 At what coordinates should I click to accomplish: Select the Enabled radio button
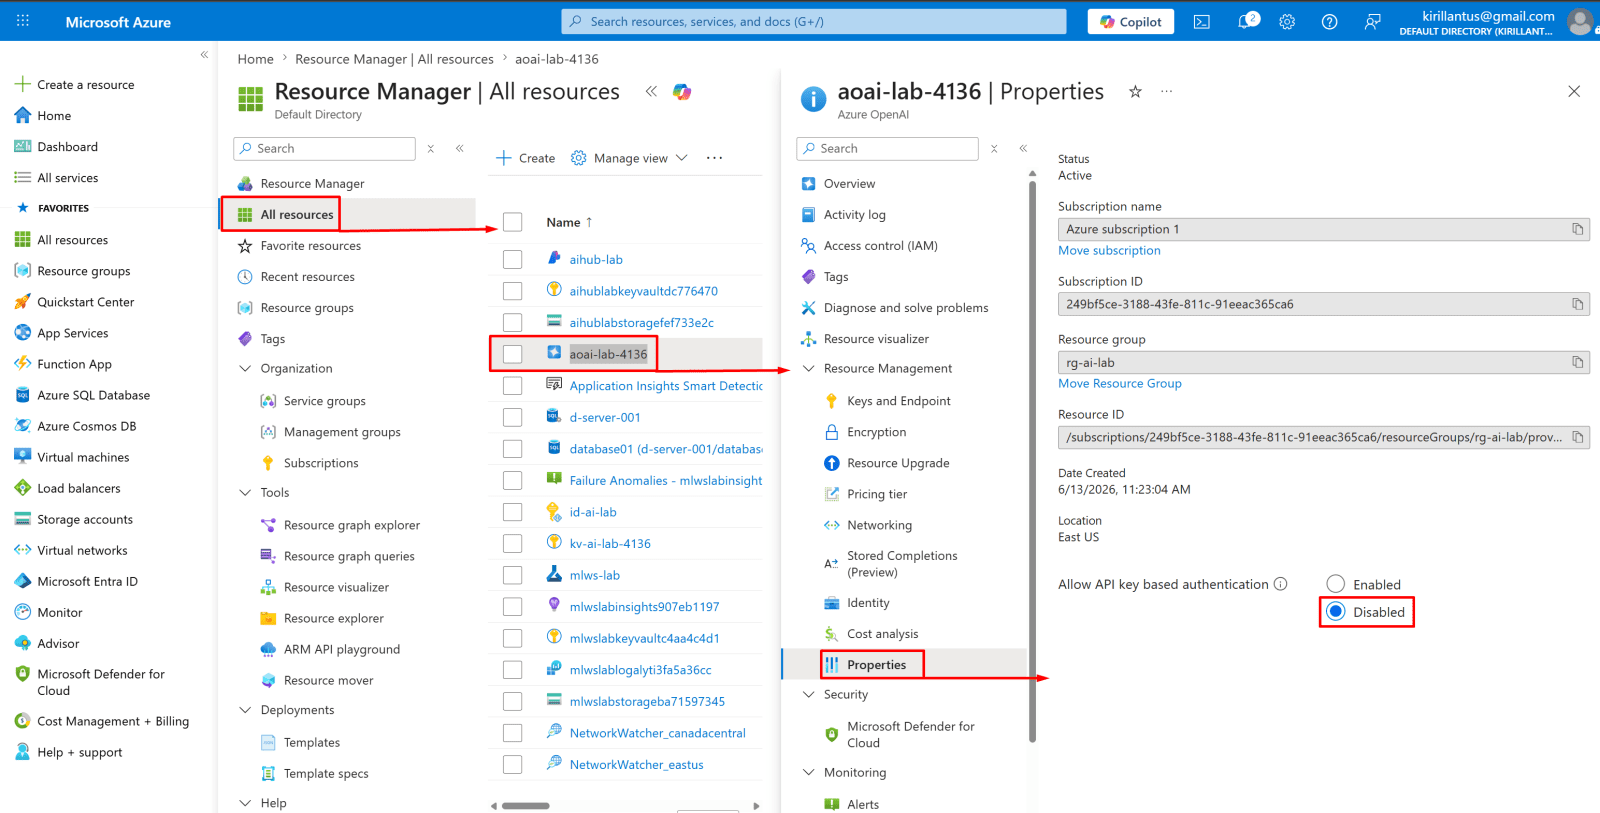click(x=1335, y=584)
